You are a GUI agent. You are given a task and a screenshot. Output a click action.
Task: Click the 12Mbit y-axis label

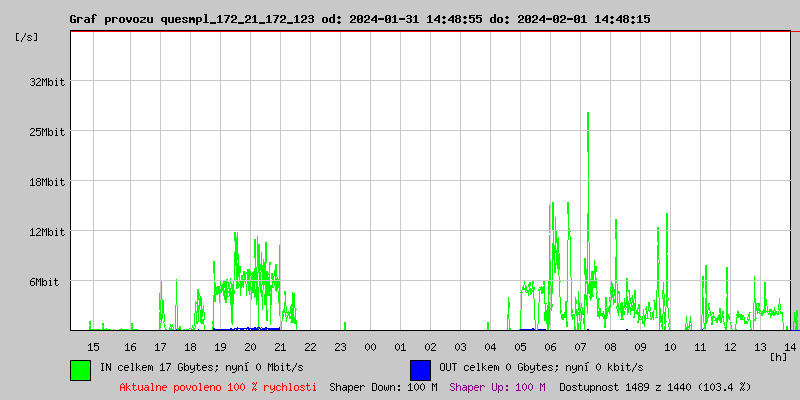47,232
